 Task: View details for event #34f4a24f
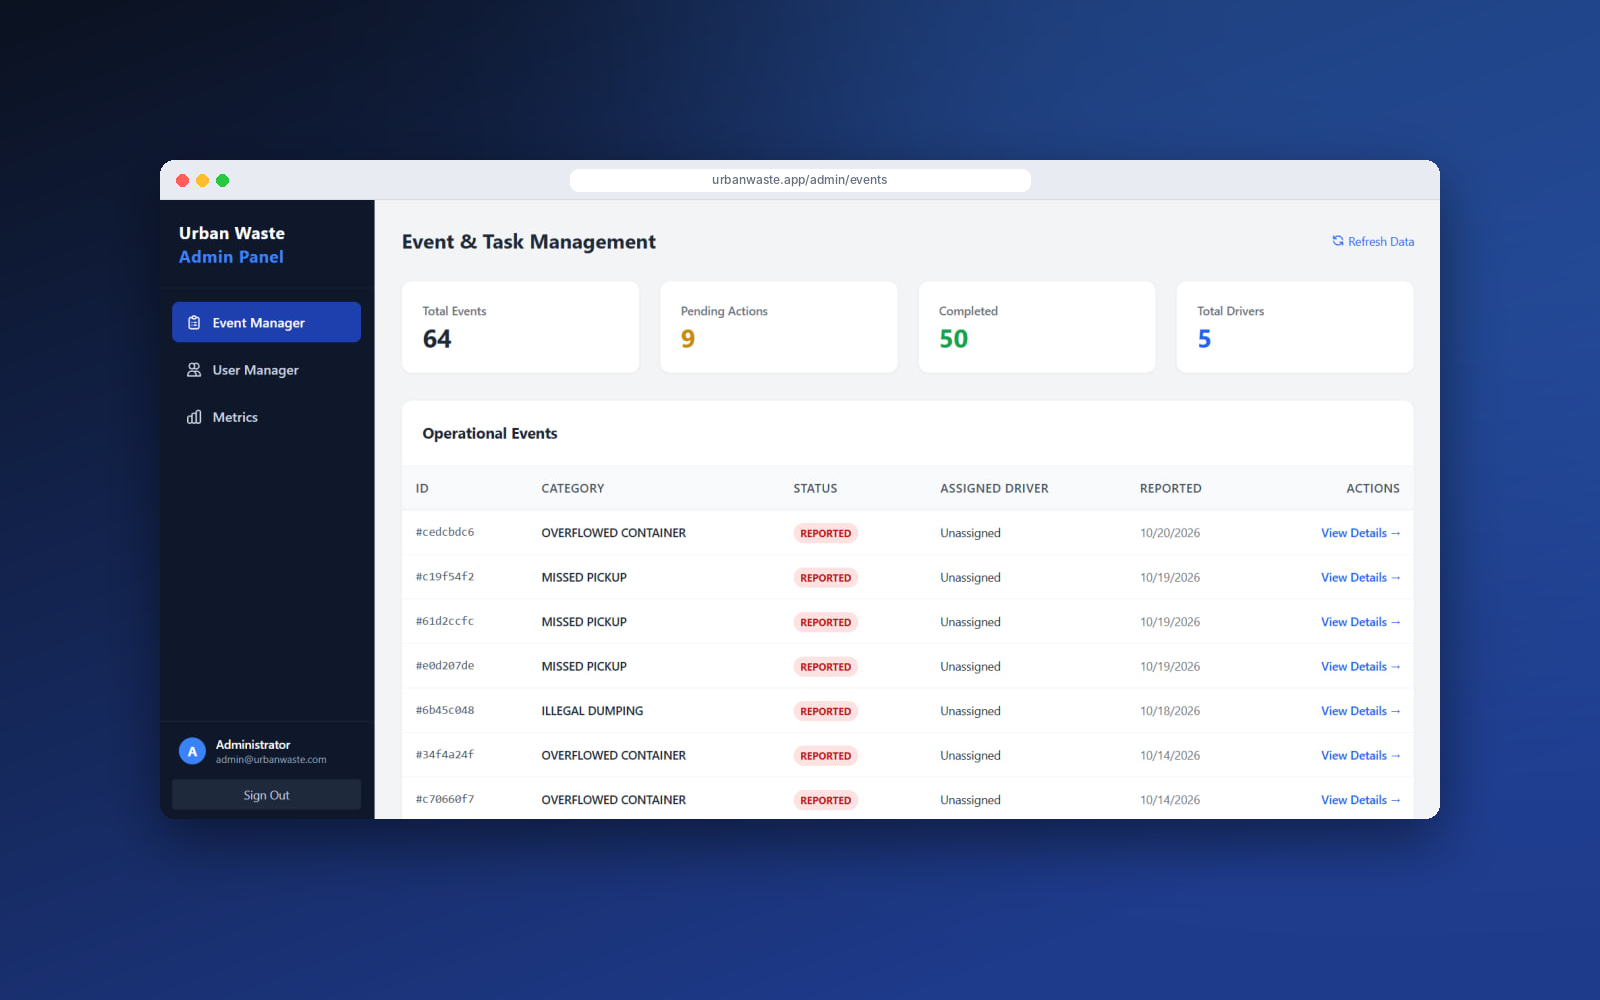click(1360, 755)
